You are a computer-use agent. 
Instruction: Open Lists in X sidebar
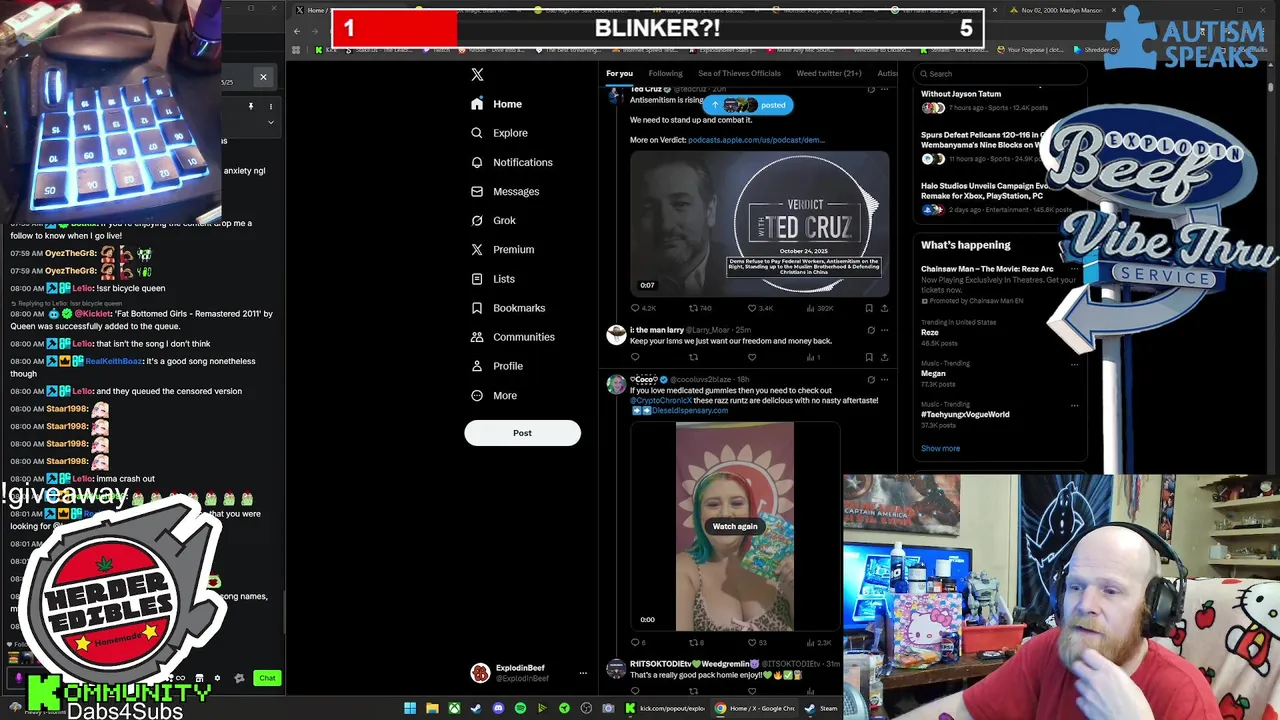[492, 279]
